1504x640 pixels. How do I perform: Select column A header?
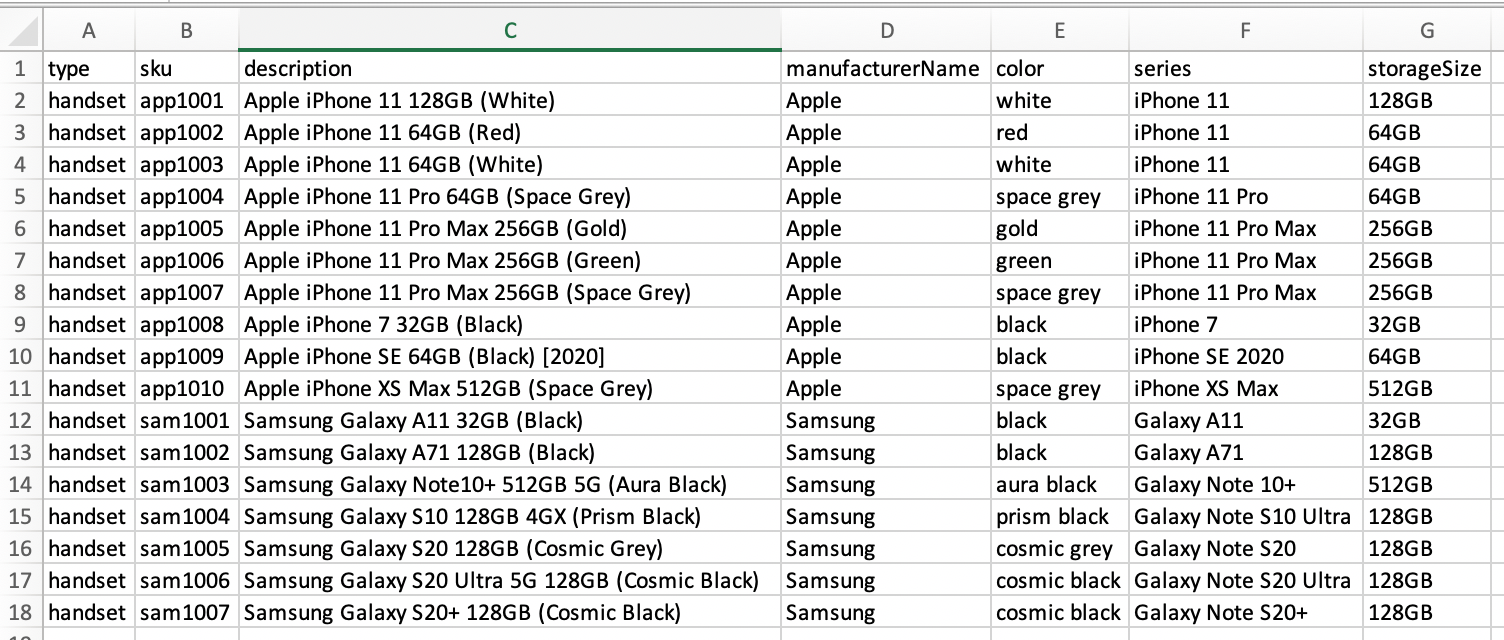click(88, 31)
